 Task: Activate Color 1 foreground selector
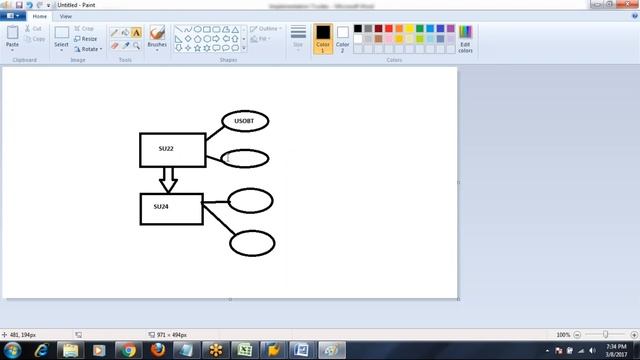(x=323, y=39)
